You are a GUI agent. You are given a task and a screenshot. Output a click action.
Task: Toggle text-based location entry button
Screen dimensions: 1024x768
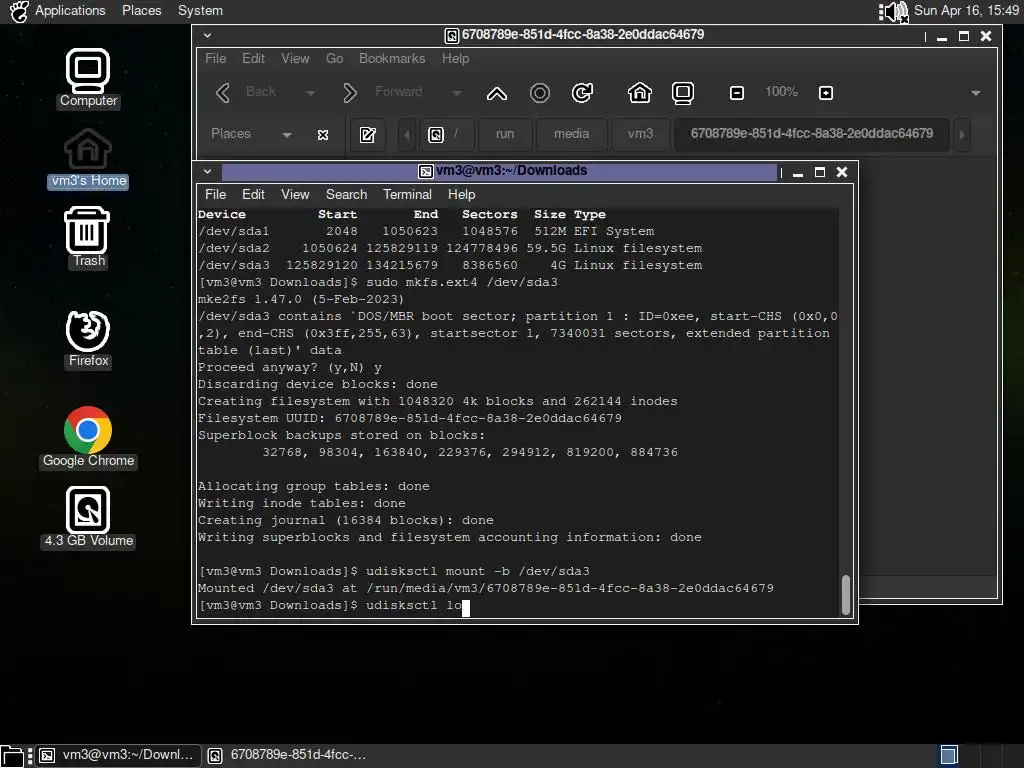[x=368, y=135]
